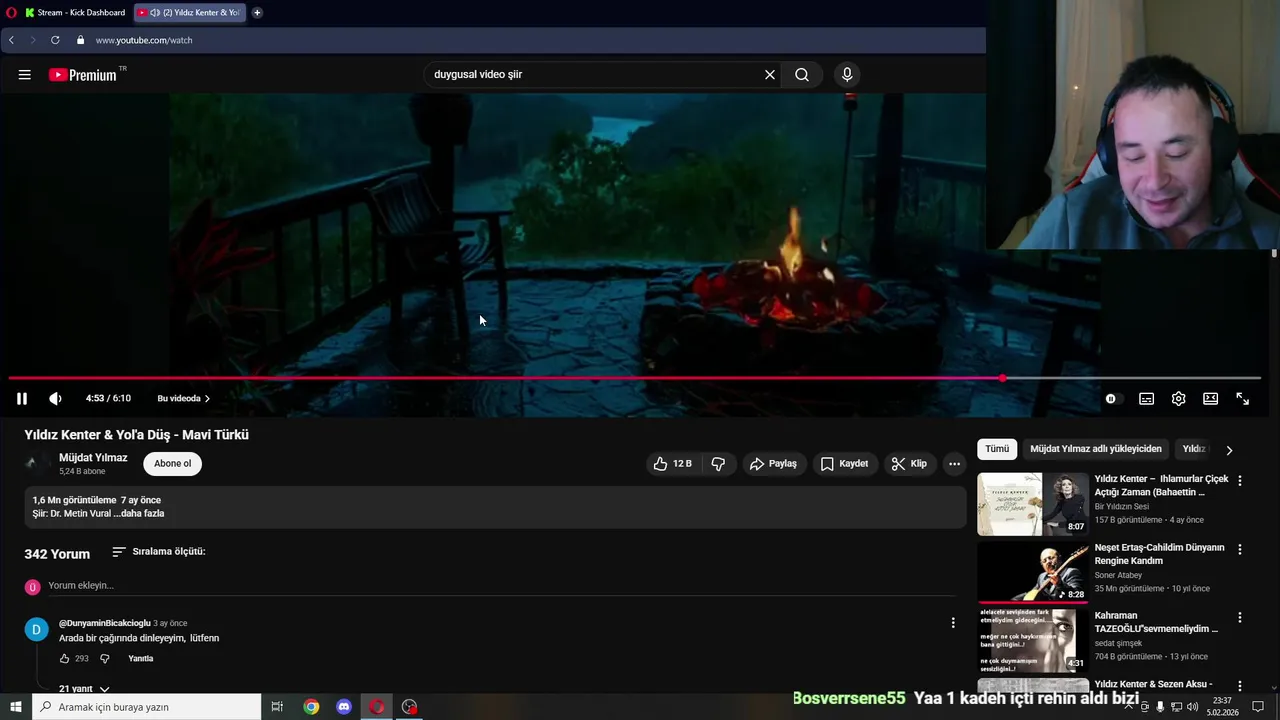1280x720 pixels.
Task: Reply to comment with Yanıtla
Action: (x=140, y=659)
